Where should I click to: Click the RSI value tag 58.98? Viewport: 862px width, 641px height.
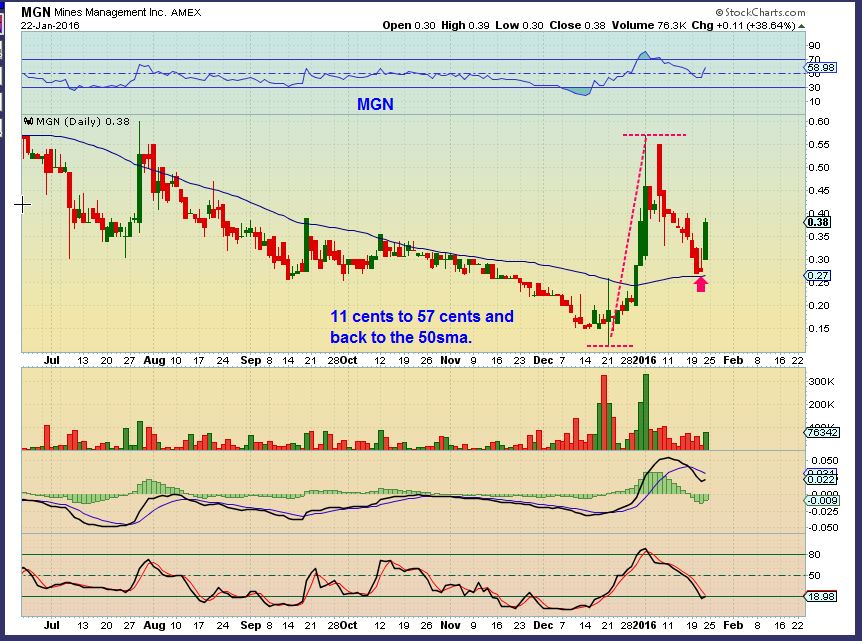(x=820, y=68)
